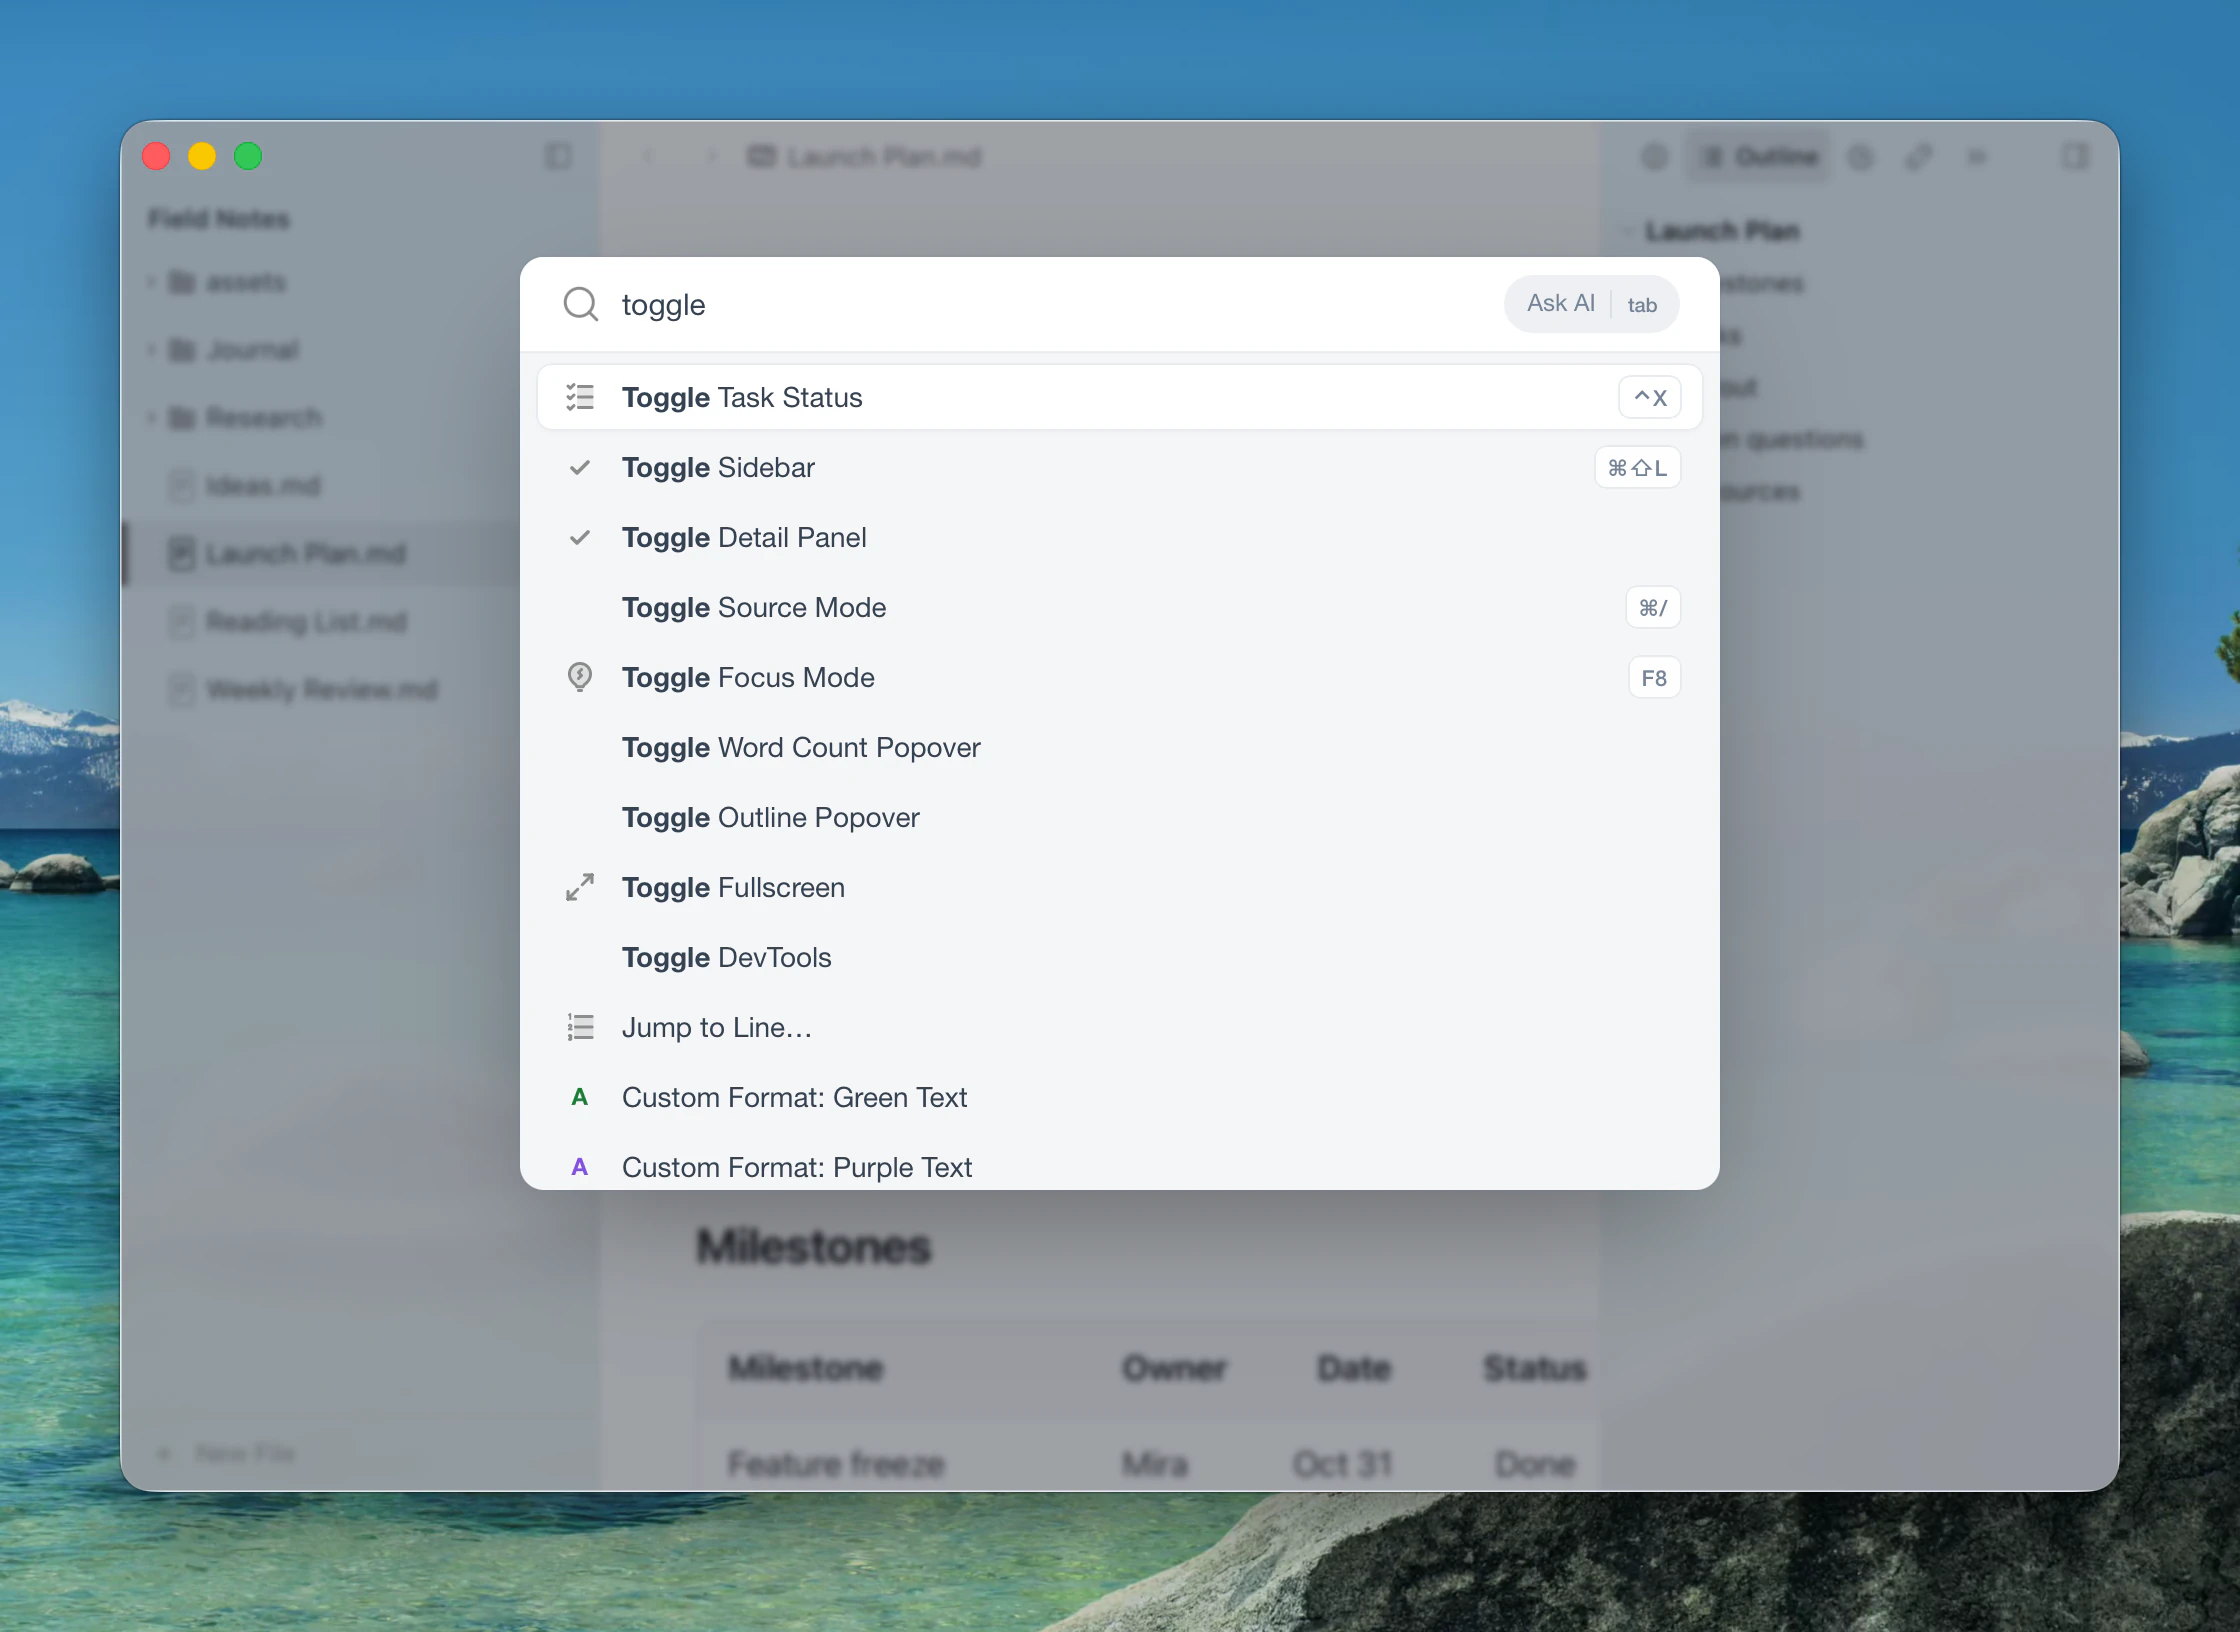The image size is (2240, 1632).
Task: Click the ⌘/ shortcut badge
Action: point(1653,607)
